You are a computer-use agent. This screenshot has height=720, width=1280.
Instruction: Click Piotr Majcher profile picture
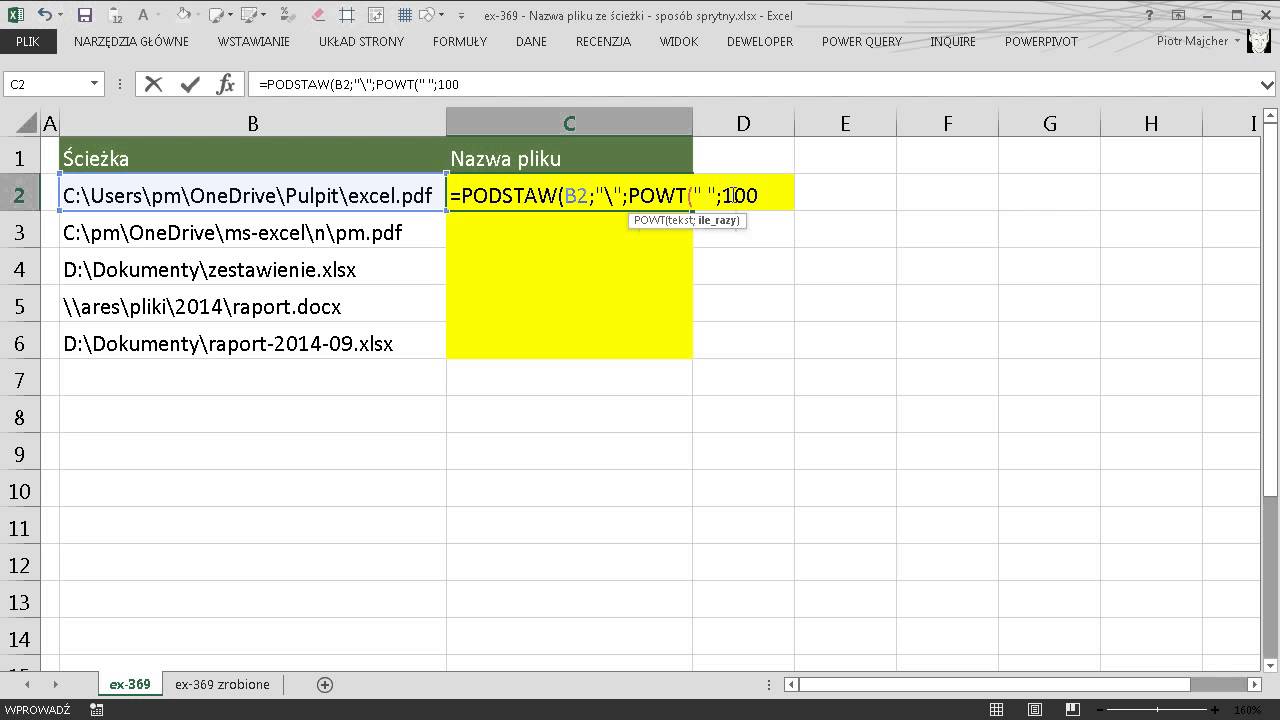[x=1261, y=41]
